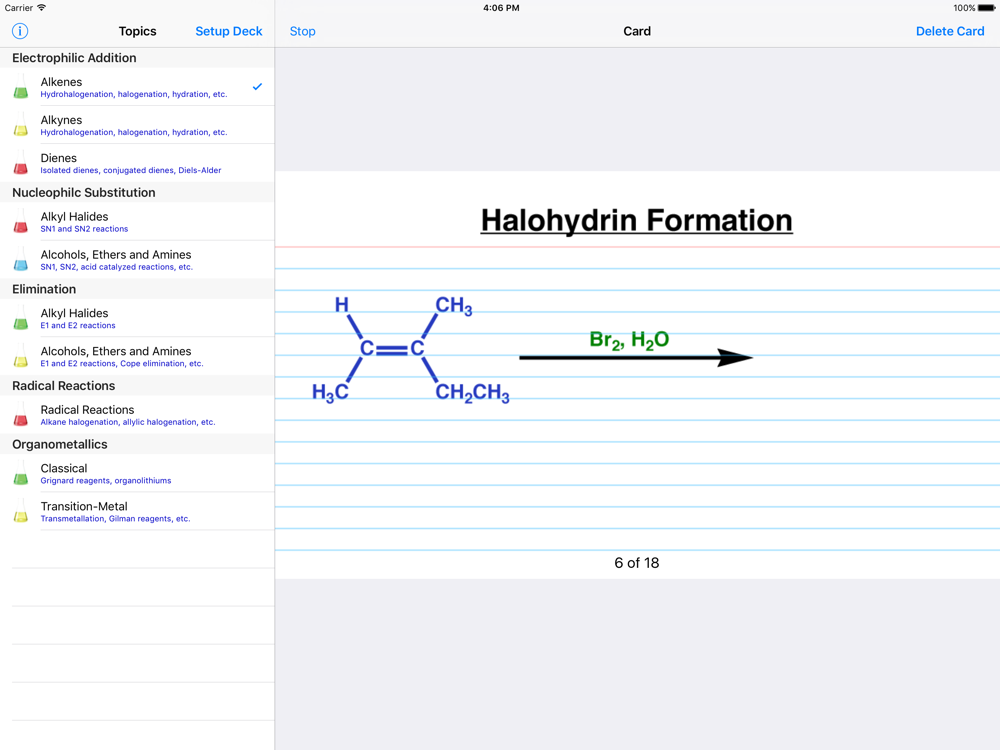Open the Alcohols topic with Cope elimination

point(140,357)
